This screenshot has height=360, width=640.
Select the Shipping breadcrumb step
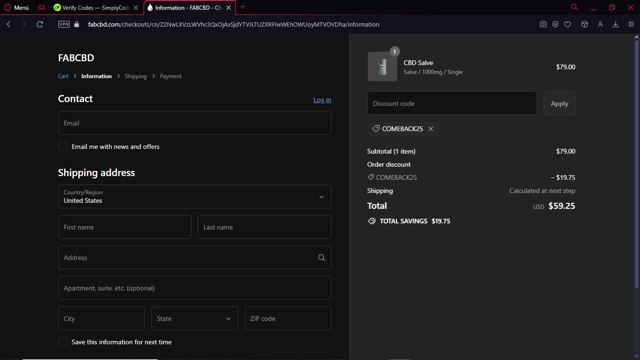[x=136, y=76]
